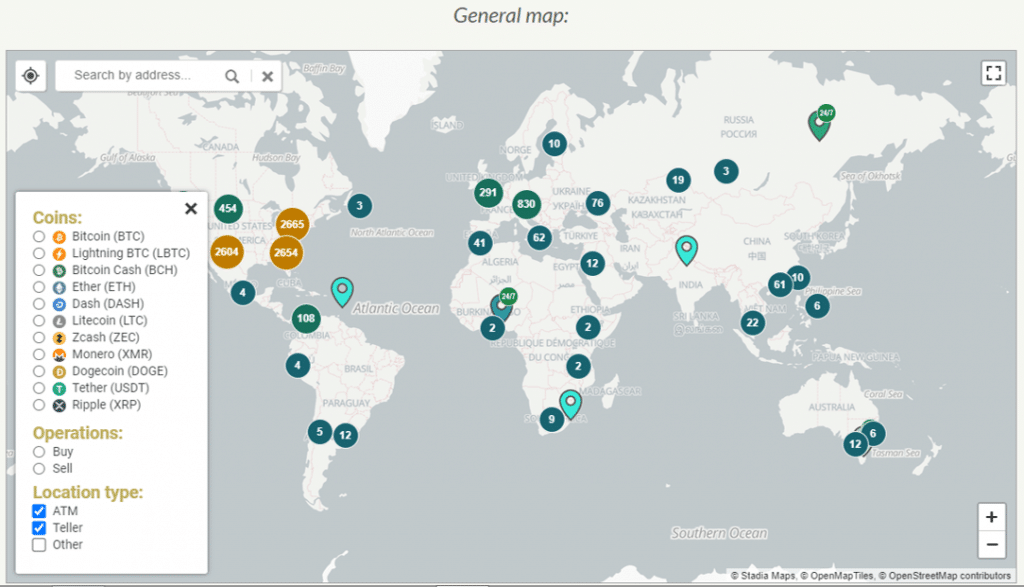Enter fullscreen map view
Image resolution: width=1024 pixels, height=587 pixels.
992,73
